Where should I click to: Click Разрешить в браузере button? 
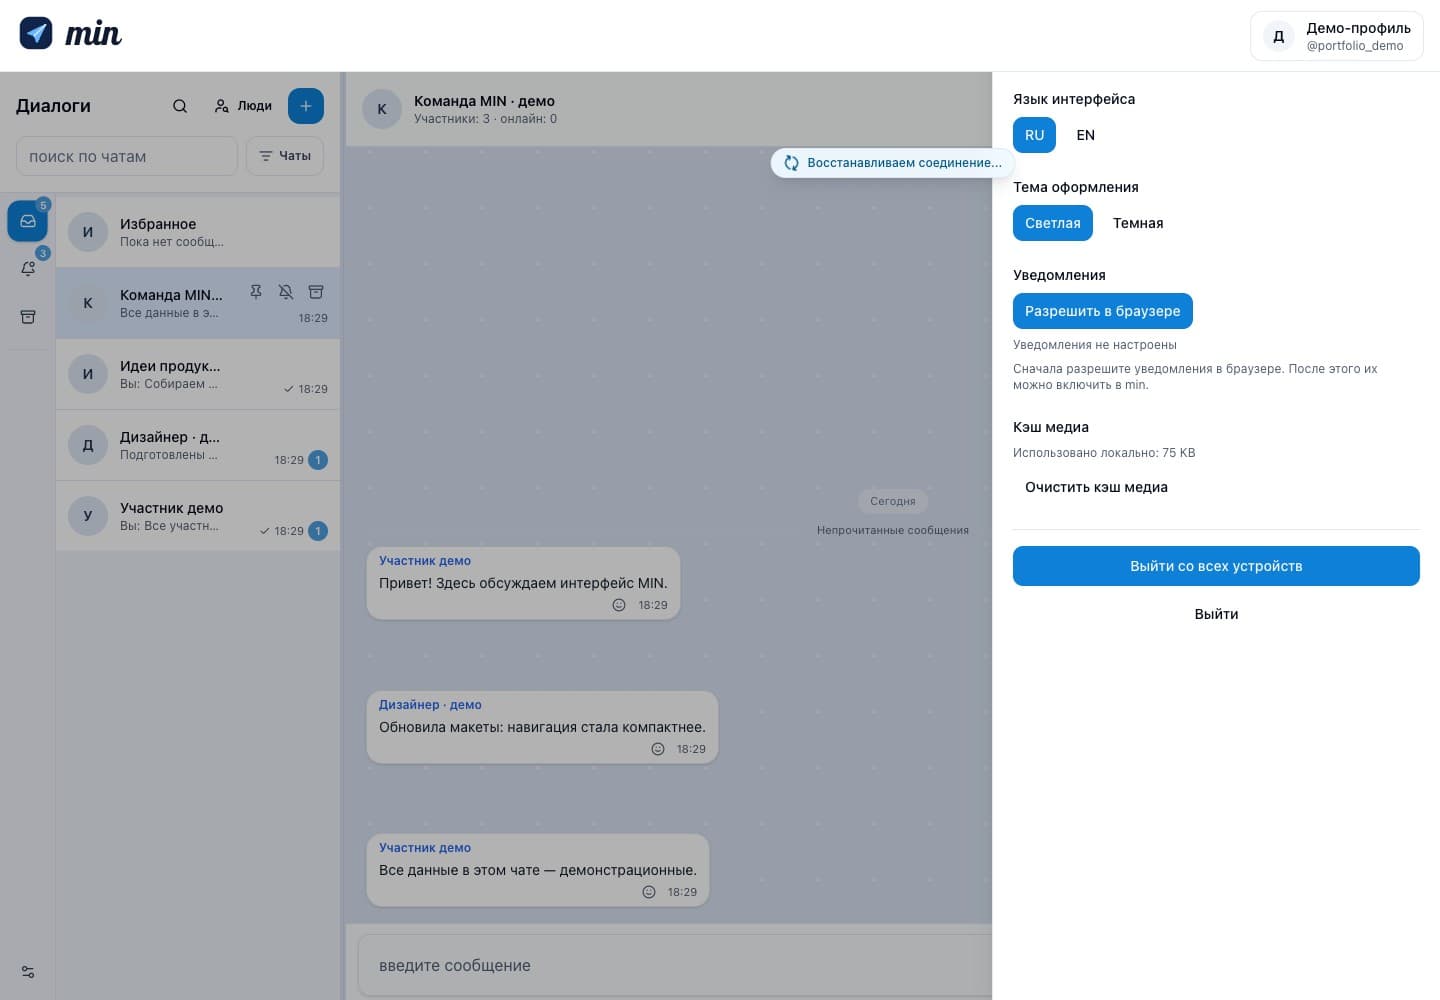point(1103,311)
